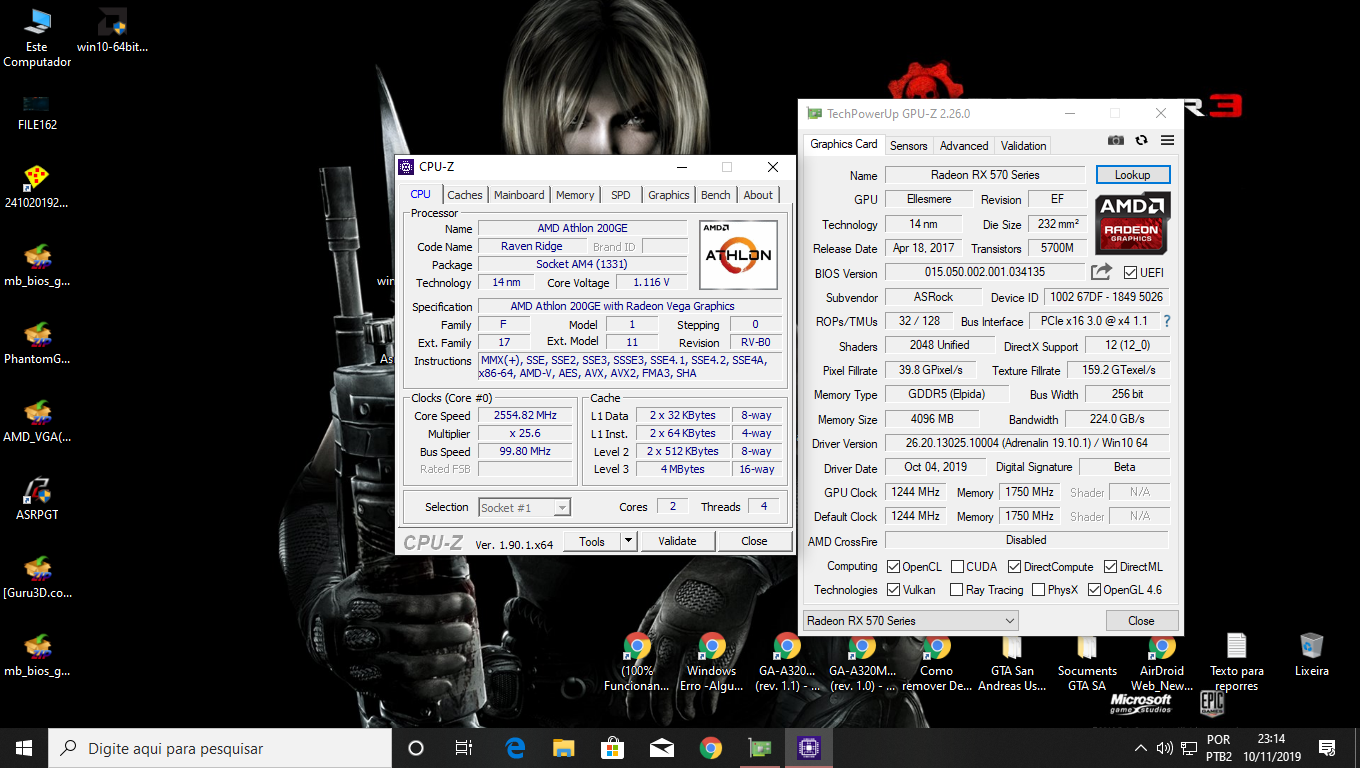
Task: Show hidden system tray icons
Action: pyautogui.click(x=1141, y=748)
